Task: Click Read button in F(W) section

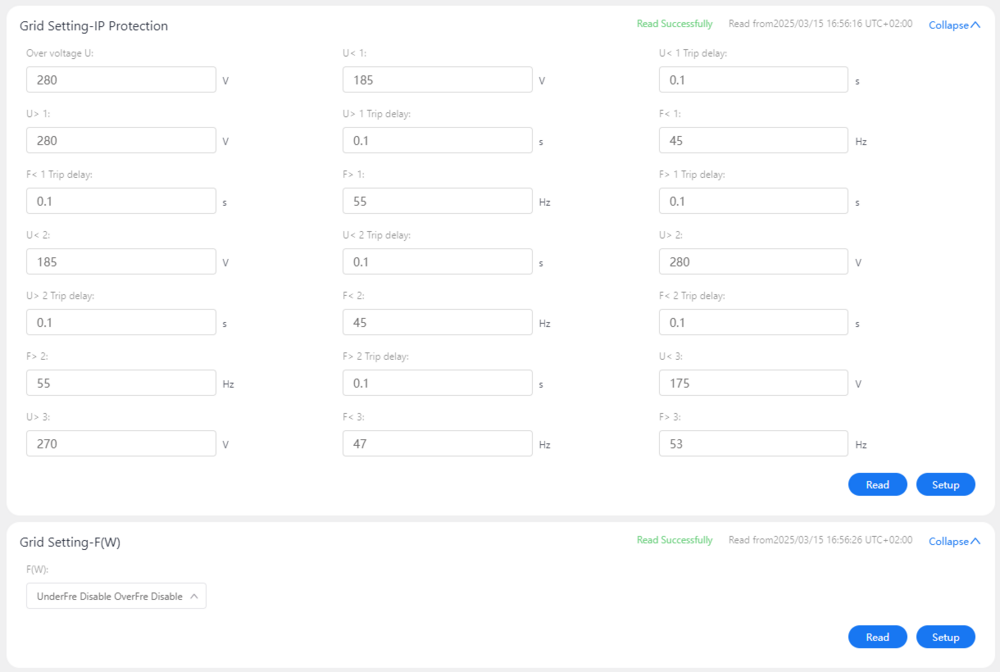Action: pyautogui.click(x=877, y=637)
